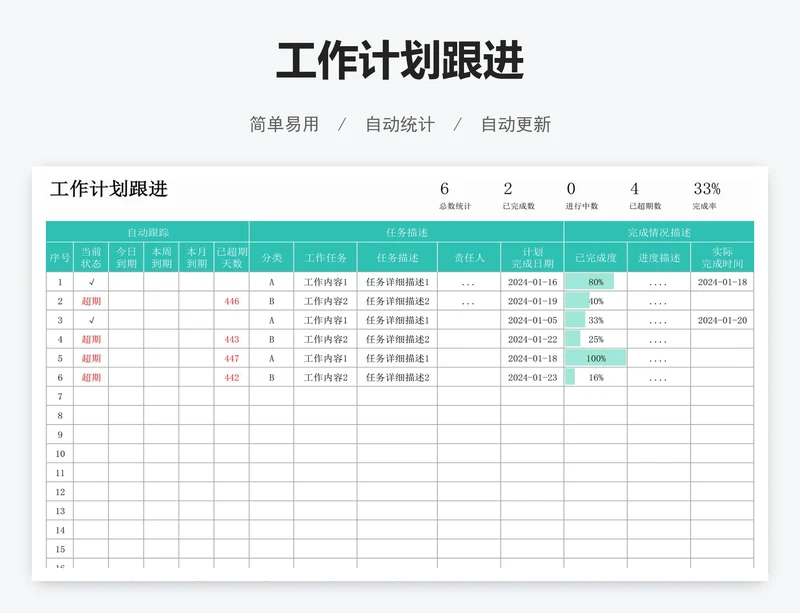
Task: Click the 简单易用 subtitle text
Action: (x=284, y=124)
